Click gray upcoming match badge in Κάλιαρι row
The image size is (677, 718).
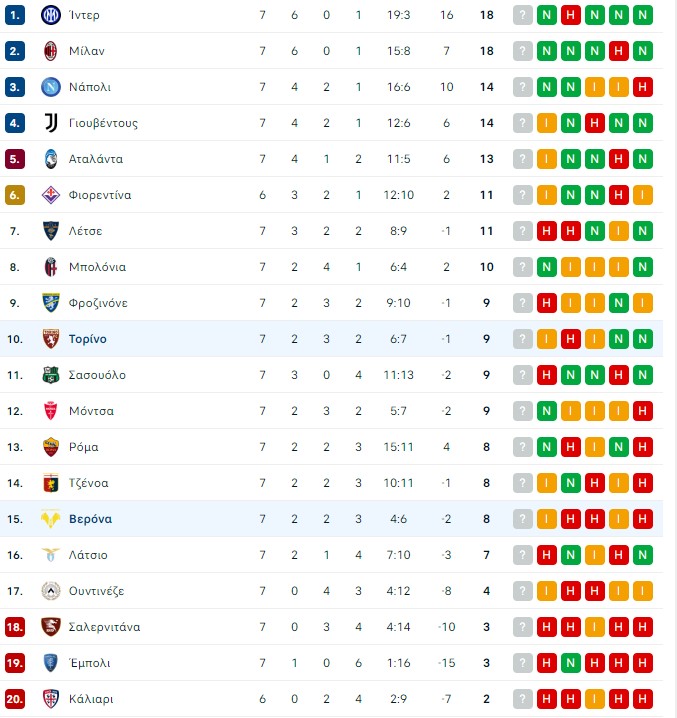[x=523, y=699]
